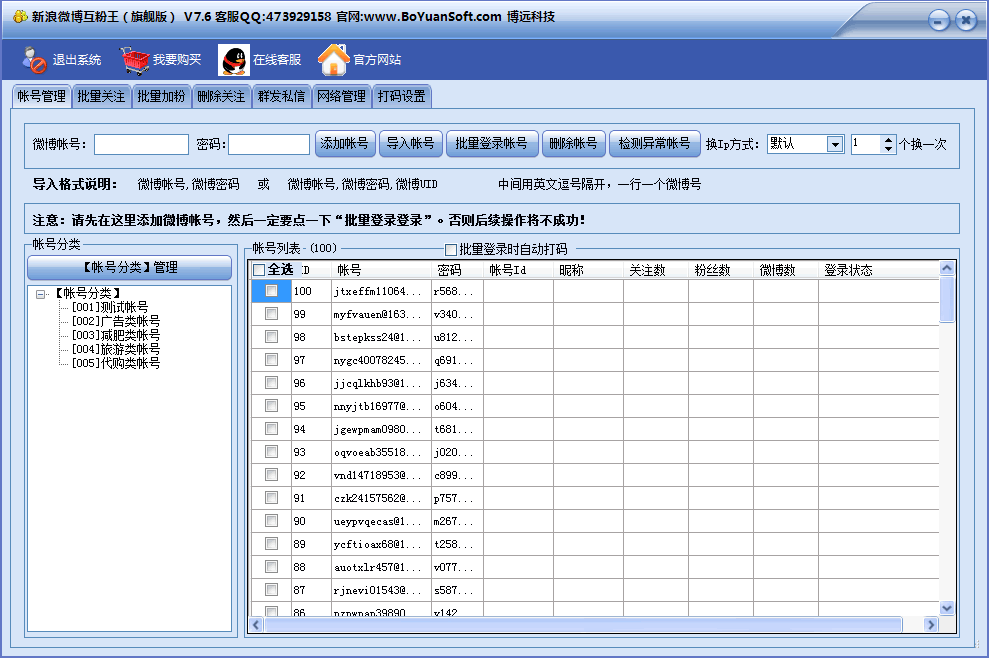The image size is (989, 658).
Task: Enable 批量登录时自动打码 checkbox
Action: (x=450, y=249)
